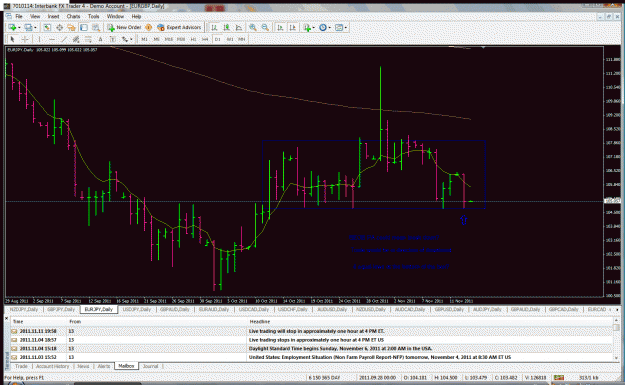Toggle the Terminal panel icon
The image size is (625, 385).
84,27
